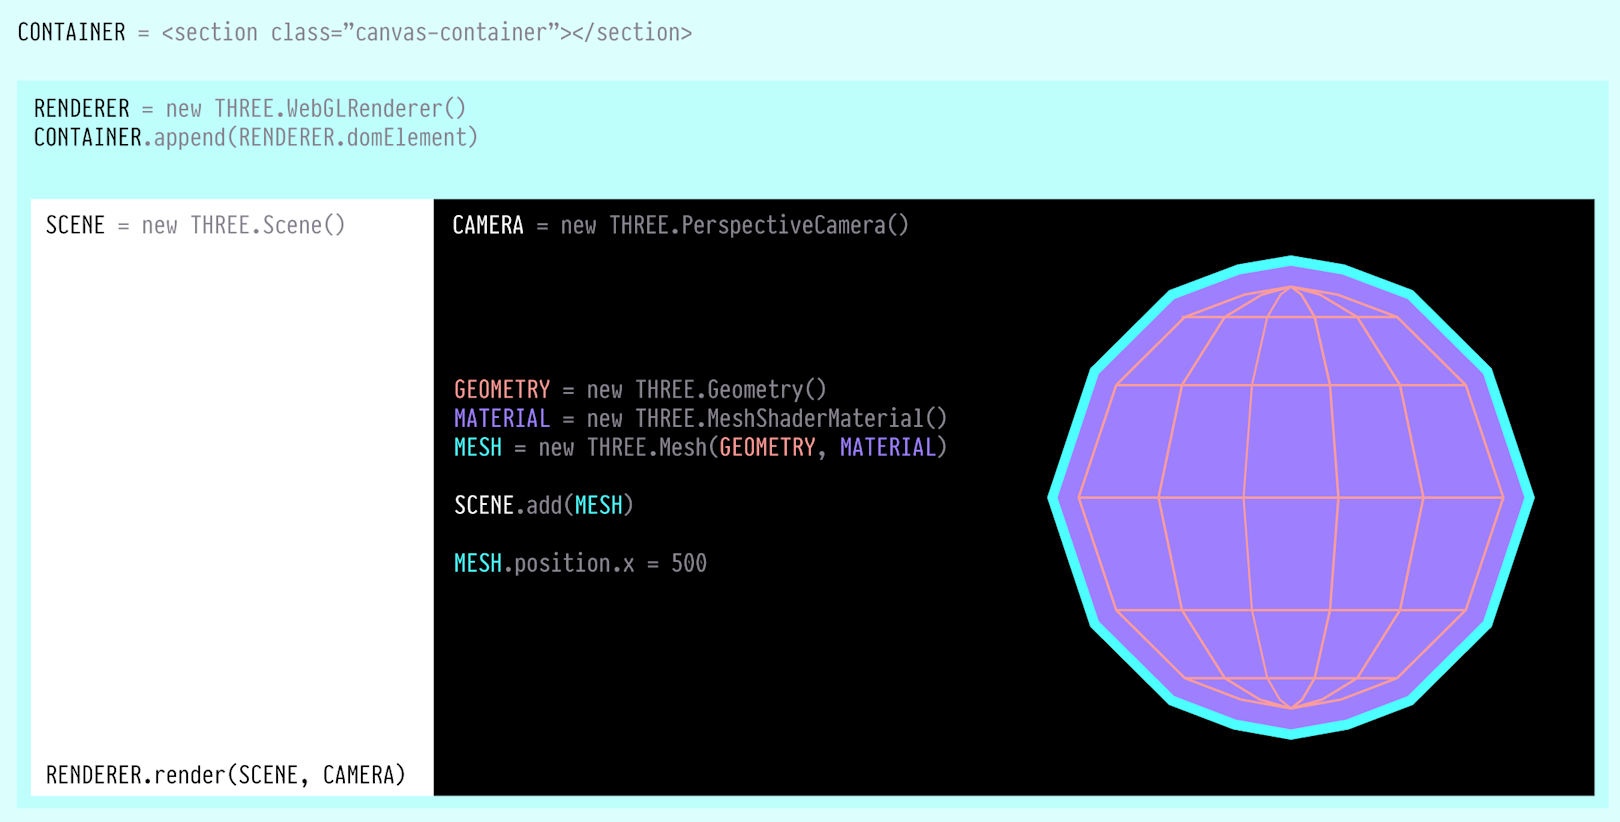Click the RENDERER.render(SCENE, CAMERA) text
This screenshot has height=822, width=1620.
(x=226, y=775)
